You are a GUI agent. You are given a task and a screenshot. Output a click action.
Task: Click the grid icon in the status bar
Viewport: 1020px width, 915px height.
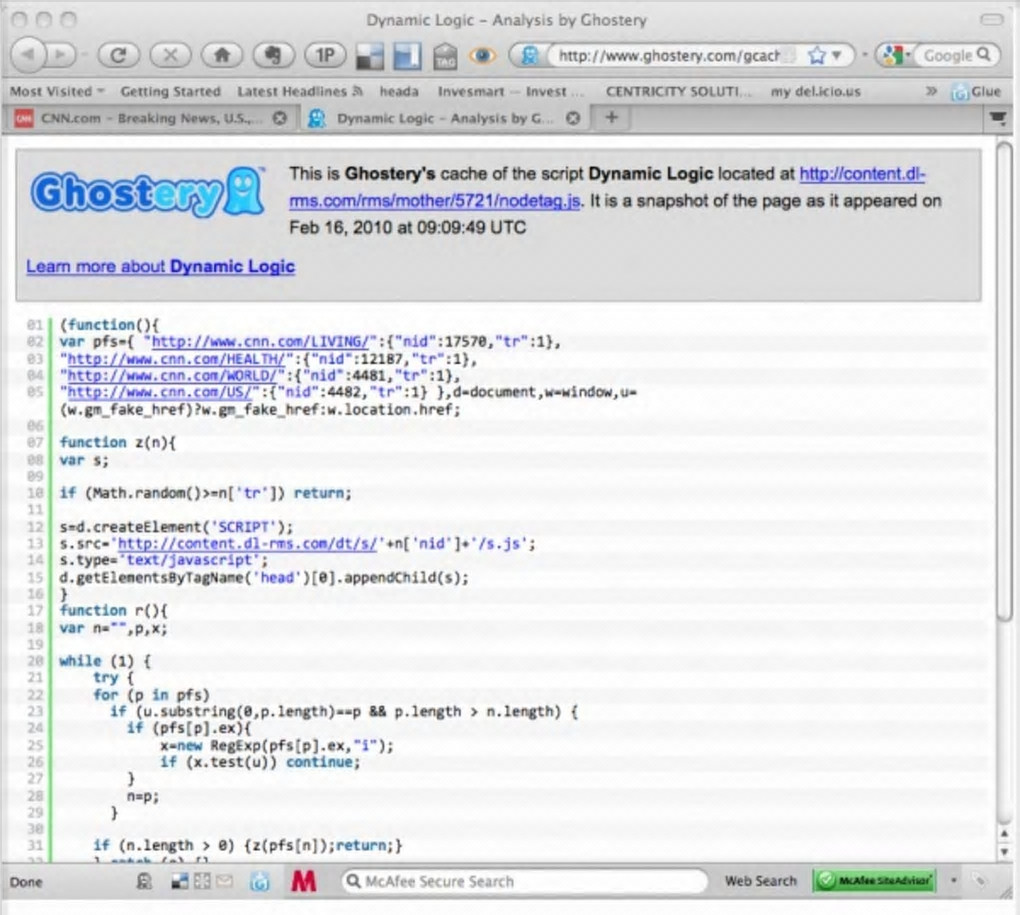[202, 881]
